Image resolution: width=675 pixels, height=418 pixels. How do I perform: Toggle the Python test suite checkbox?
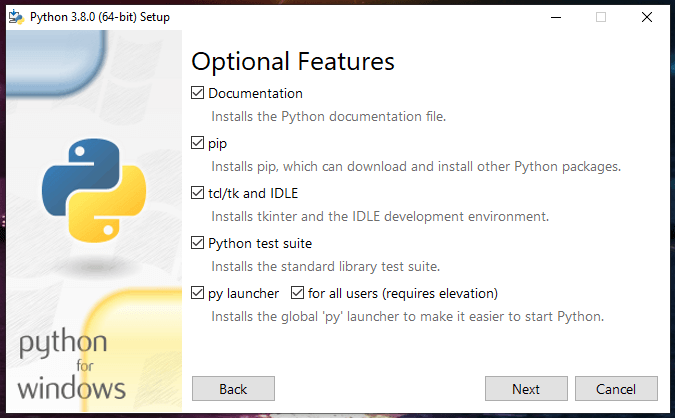pyautogui.click(x=197, y=243)
